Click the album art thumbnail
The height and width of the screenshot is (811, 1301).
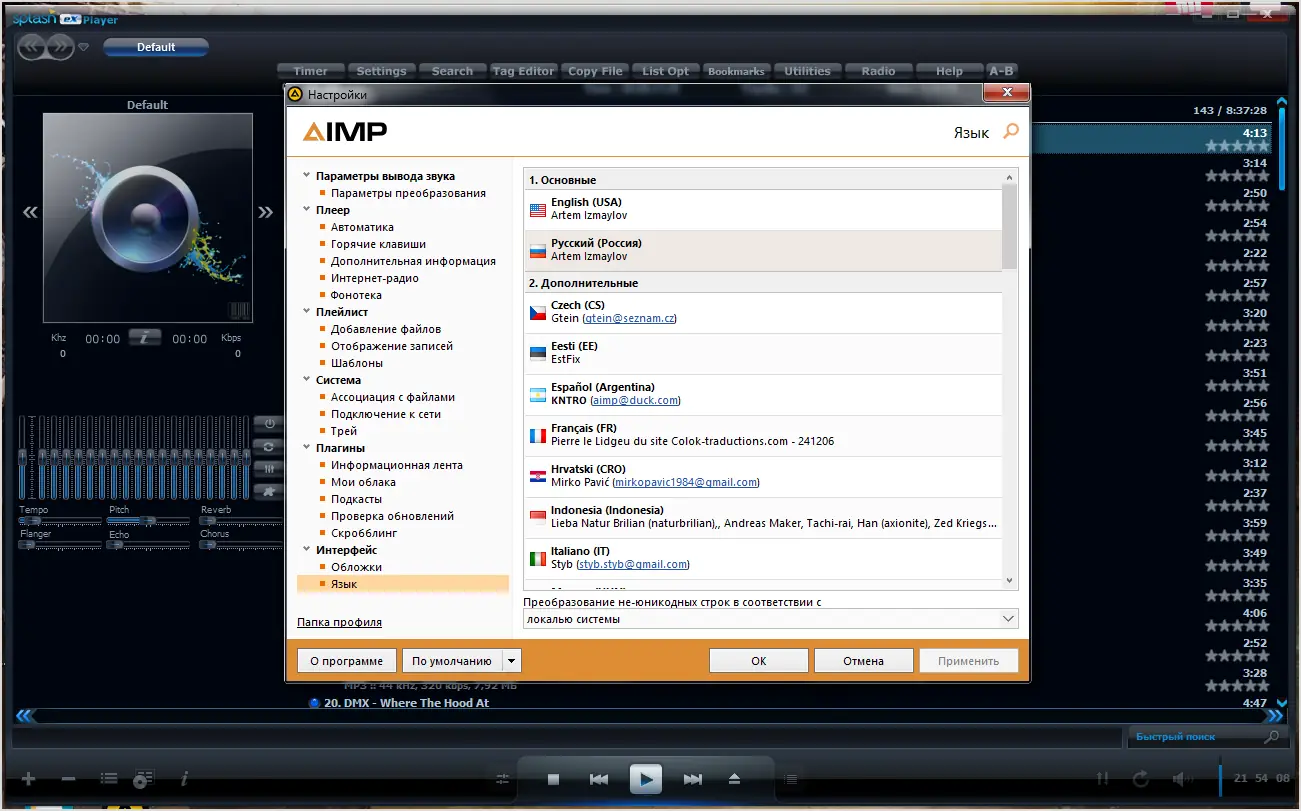click(148, 217)
